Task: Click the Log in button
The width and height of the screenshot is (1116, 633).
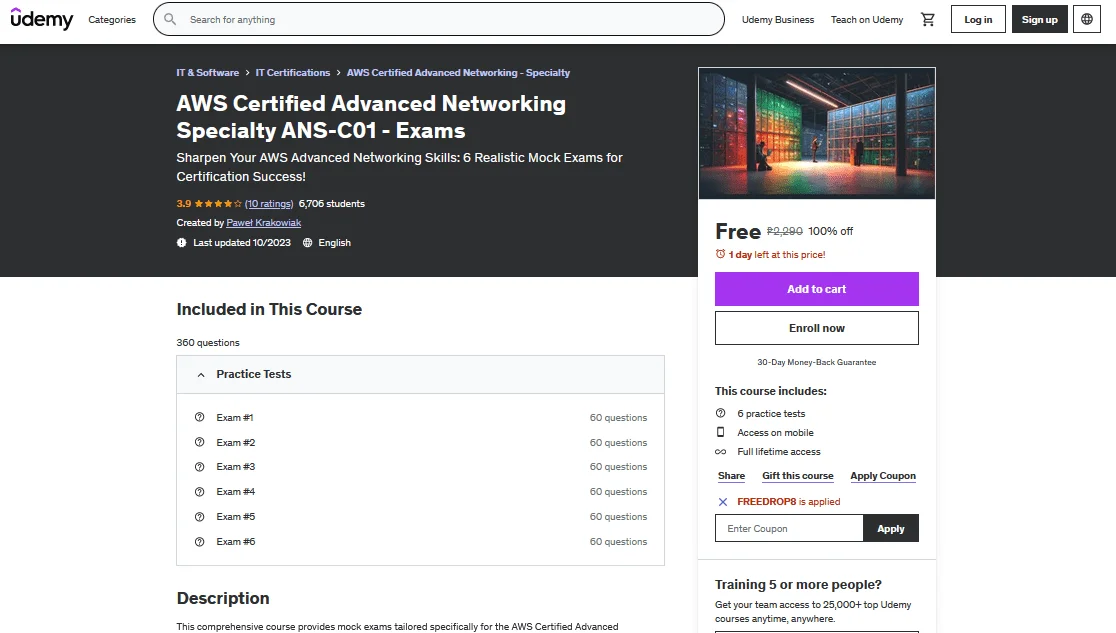Action: [978, 19]
